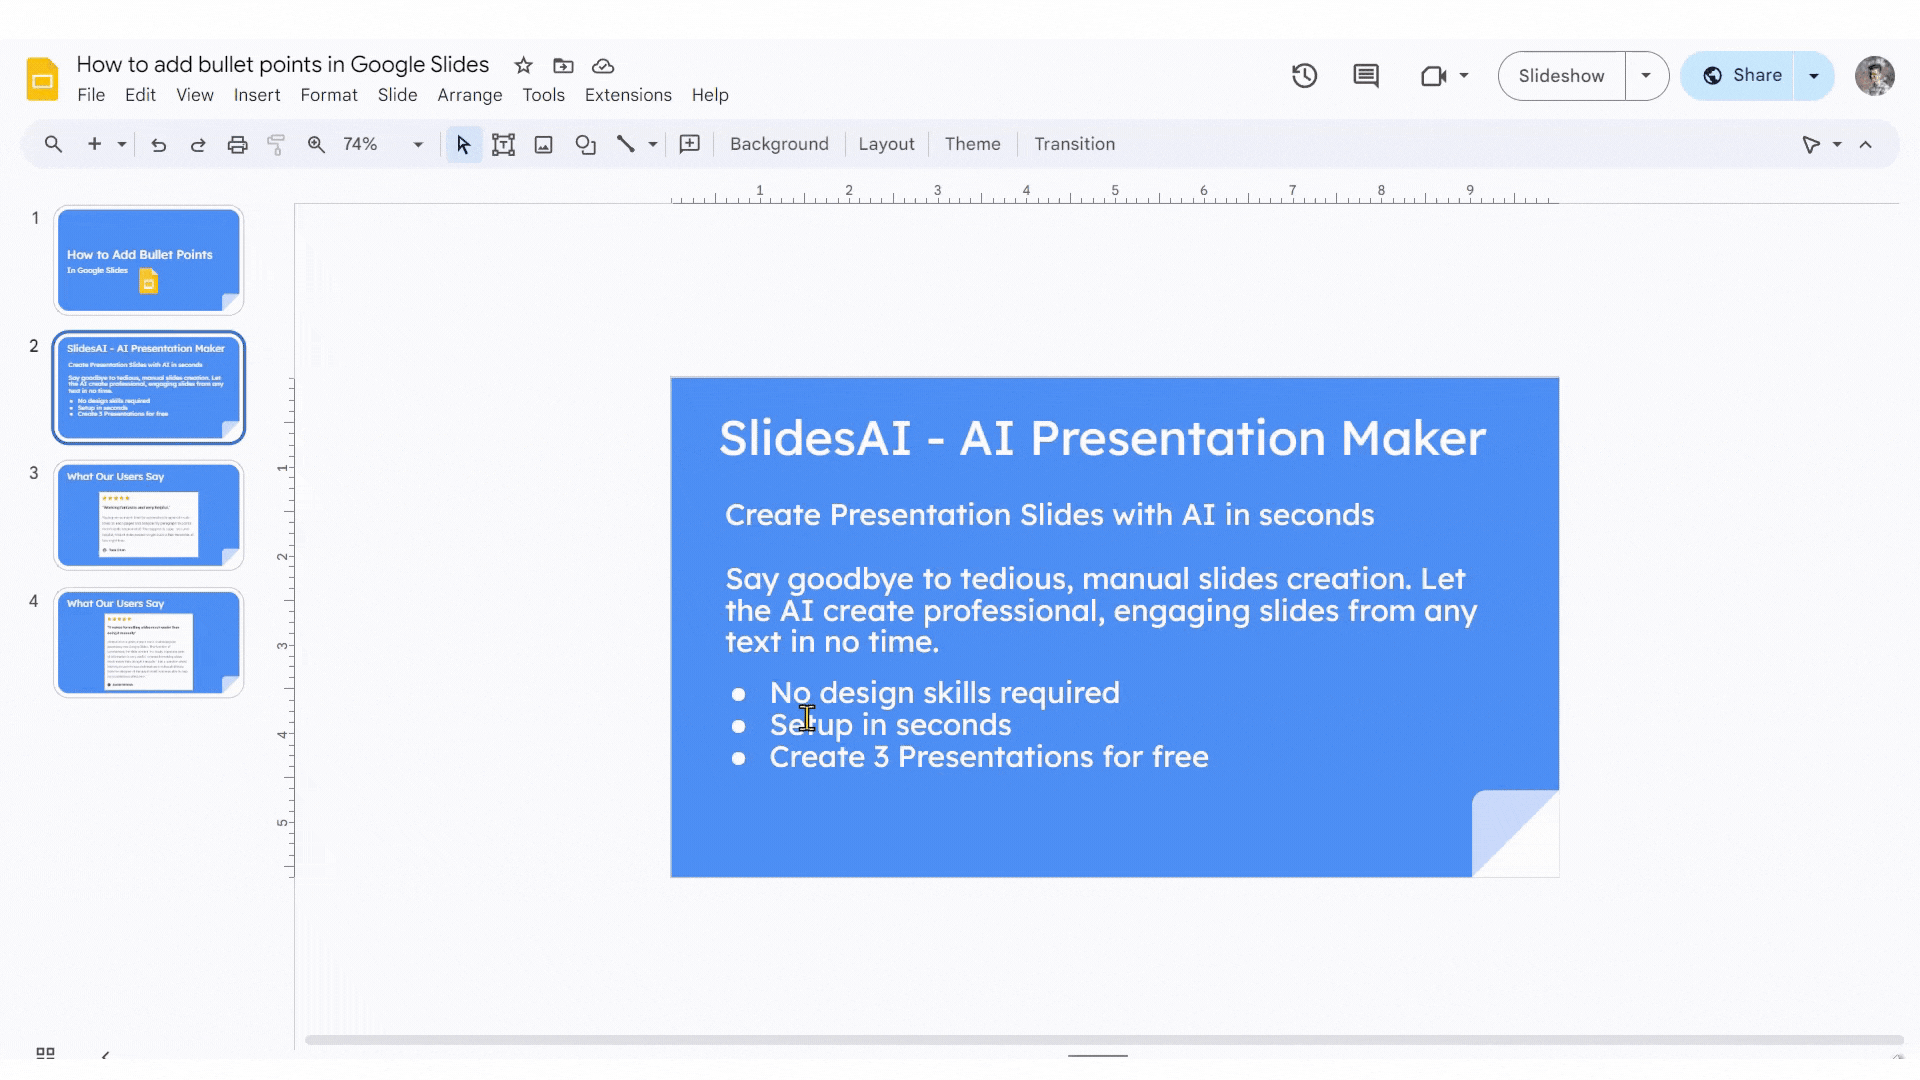The image size is (1920, 1080).
Task: Expand the Share dropdown arrow
Action: (1817, 75)
